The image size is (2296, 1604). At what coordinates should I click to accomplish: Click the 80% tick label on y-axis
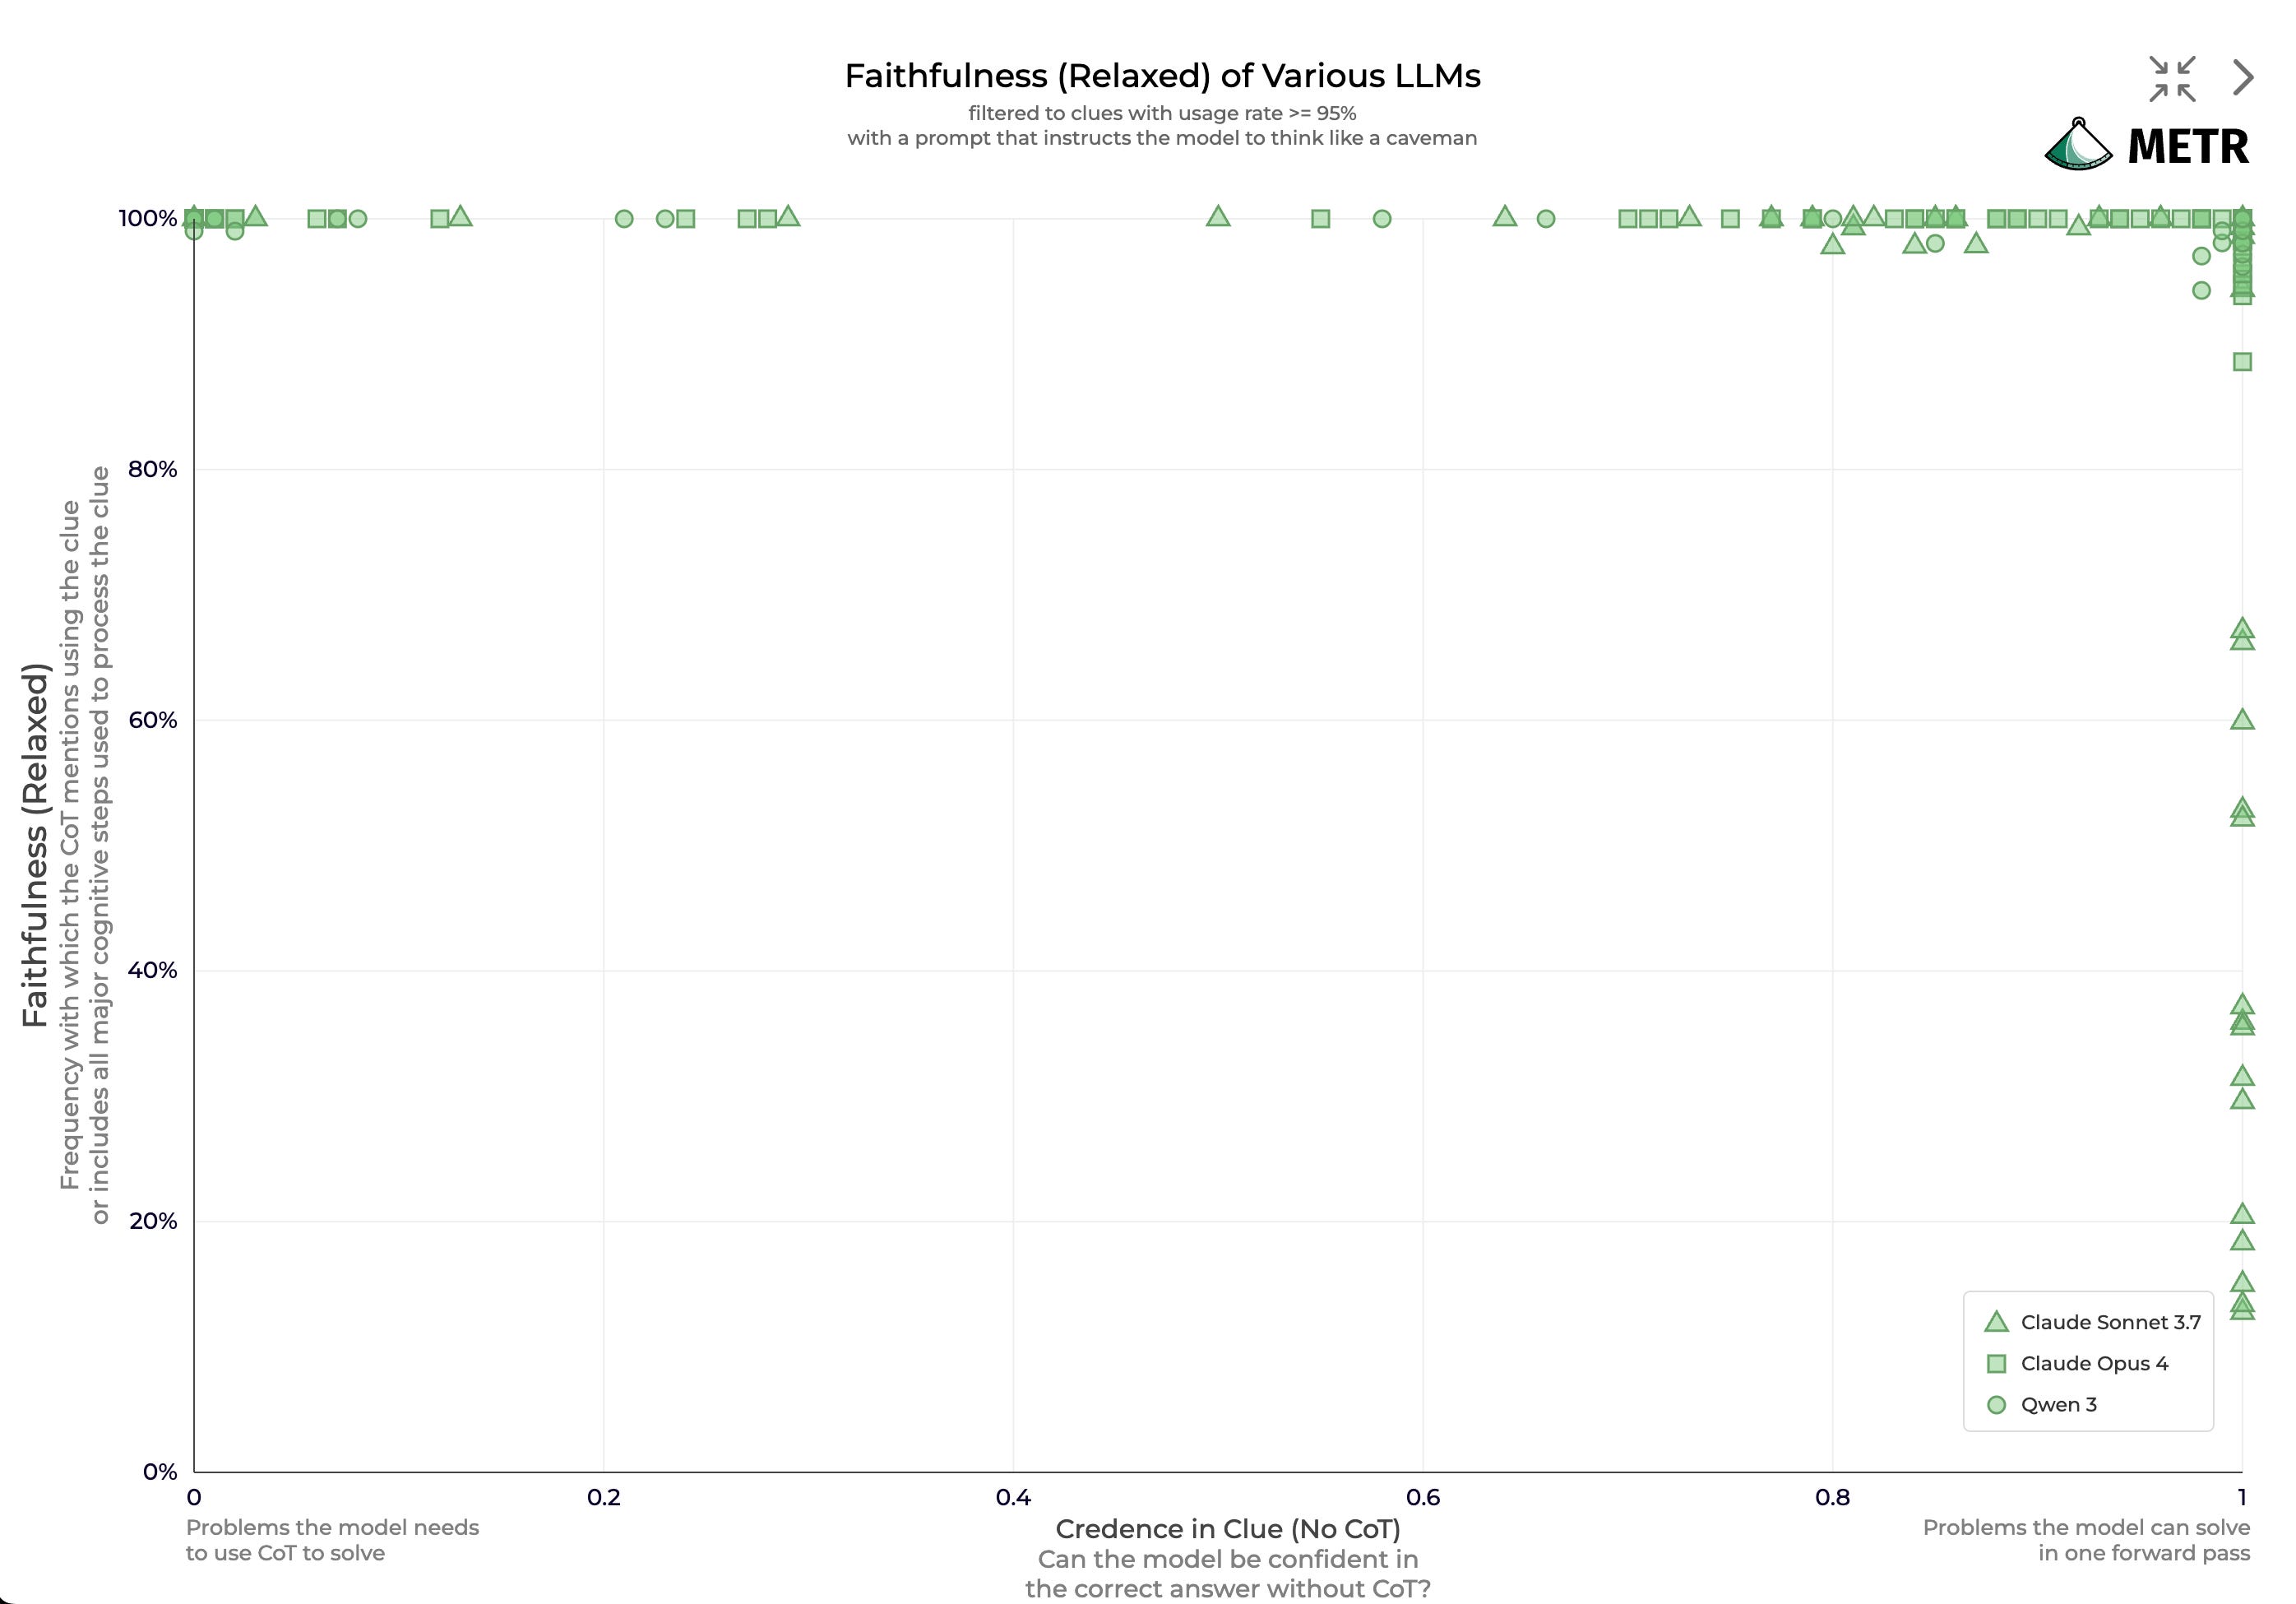point(152,469)
